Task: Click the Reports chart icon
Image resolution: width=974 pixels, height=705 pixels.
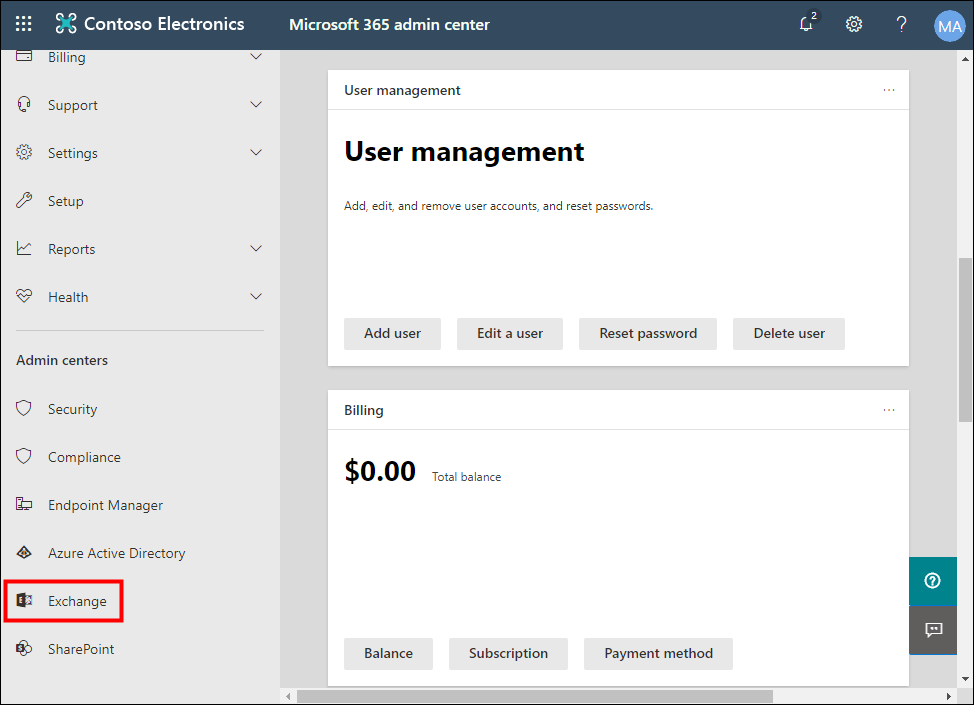Action: [x=24, y=248]
